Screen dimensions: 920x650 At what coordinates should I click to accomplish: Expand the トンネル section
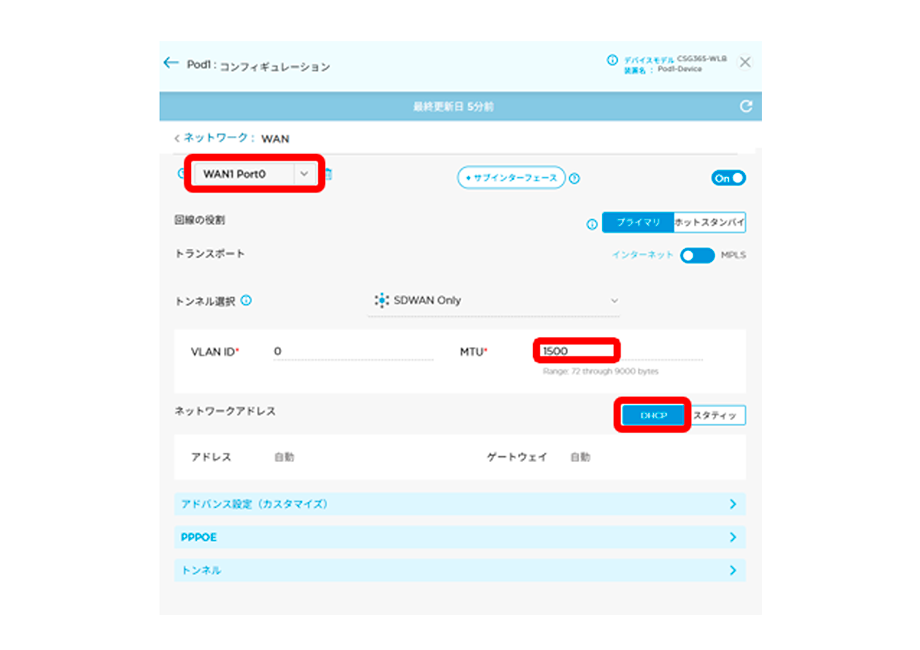[459, 570]
